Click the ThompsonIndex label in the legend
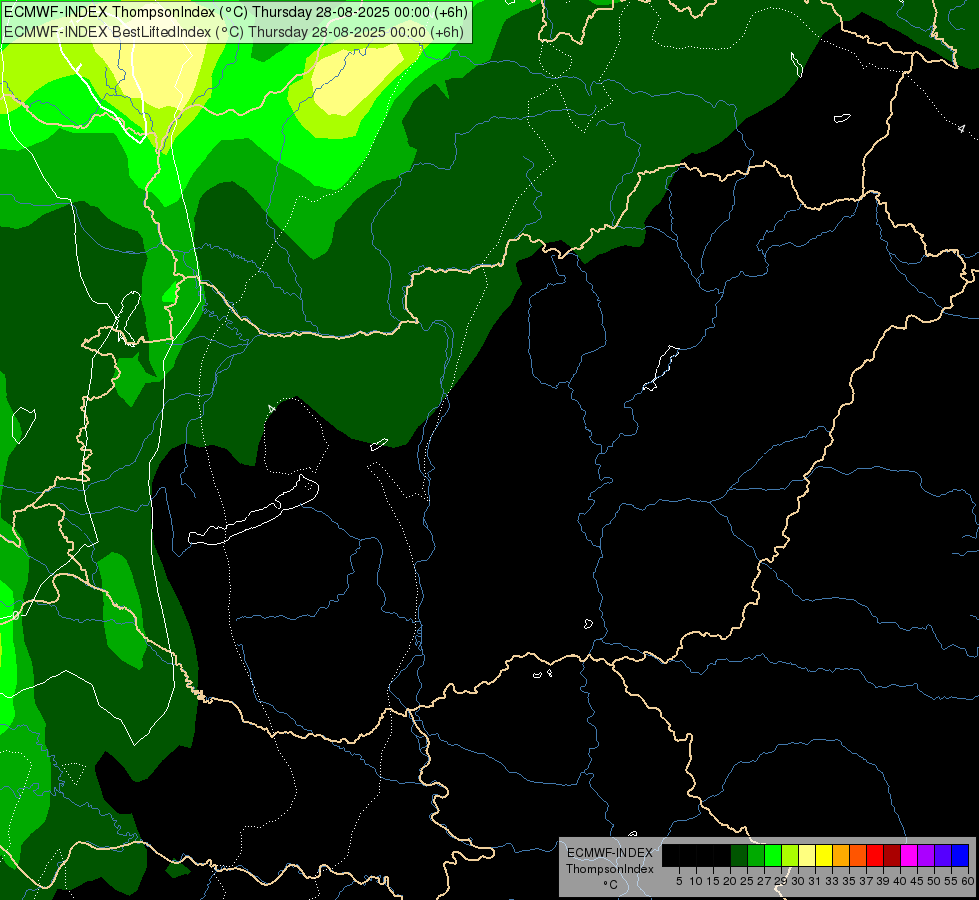The width and height of the screenshot is (979, 900). click(x=610, y=869)
